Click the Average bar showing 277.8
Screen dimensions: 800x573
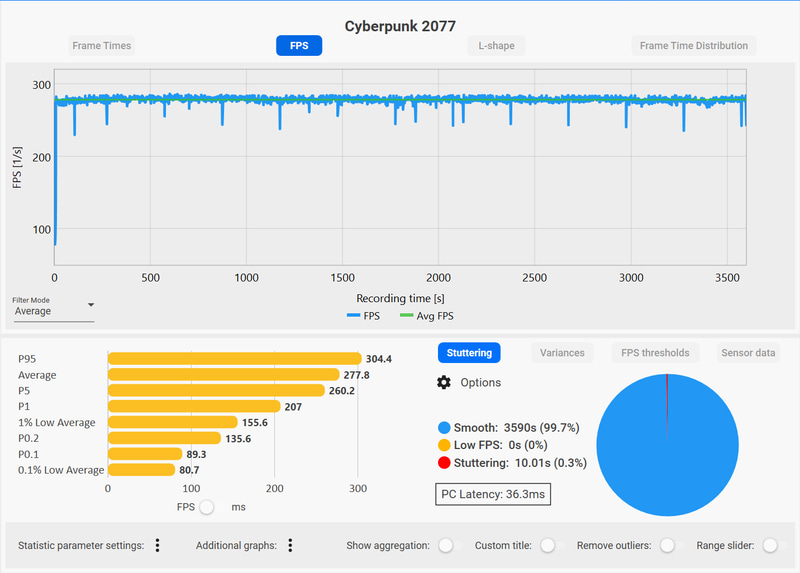(x=223, y=375)
